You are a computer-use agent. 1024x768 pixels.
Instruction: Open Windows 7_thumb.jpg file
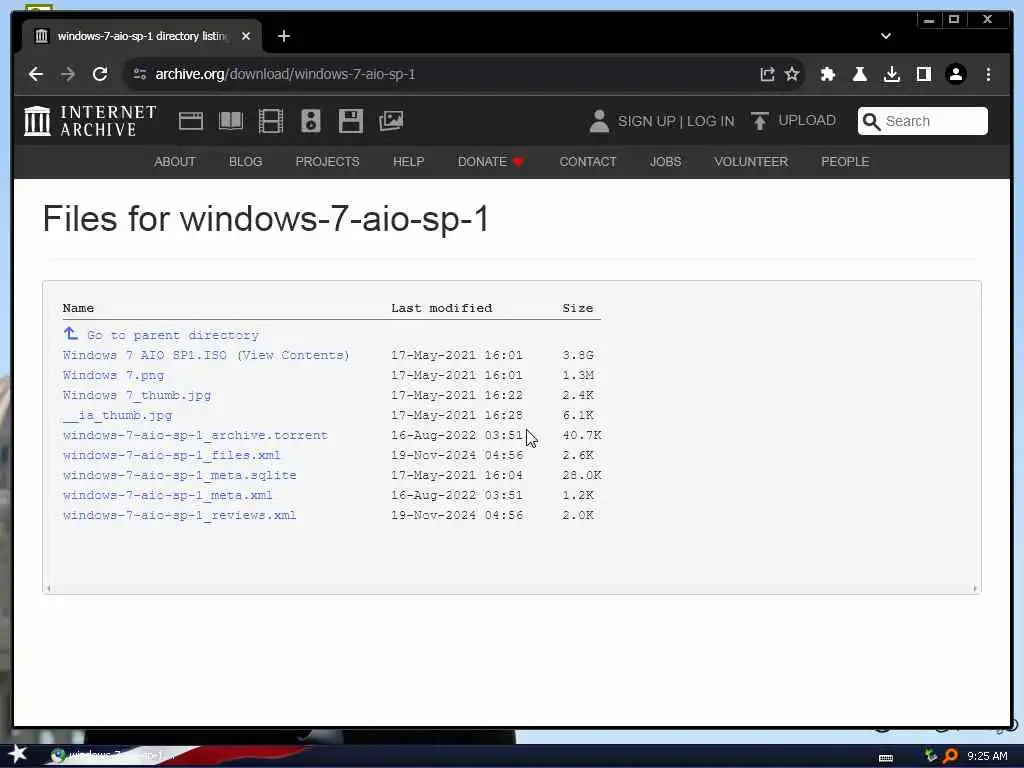coord(137,395)
